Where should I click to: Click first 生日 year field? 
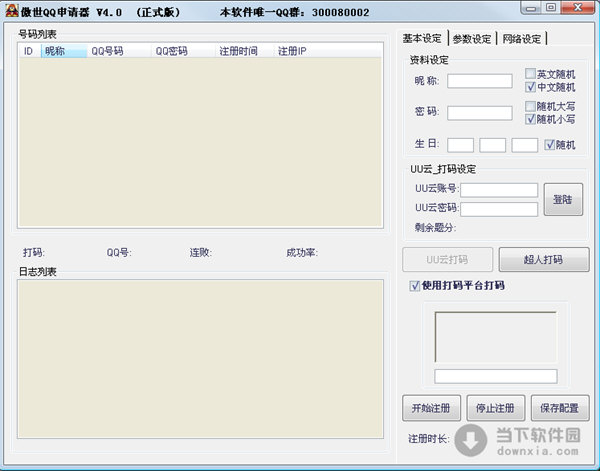pos(460,145)
